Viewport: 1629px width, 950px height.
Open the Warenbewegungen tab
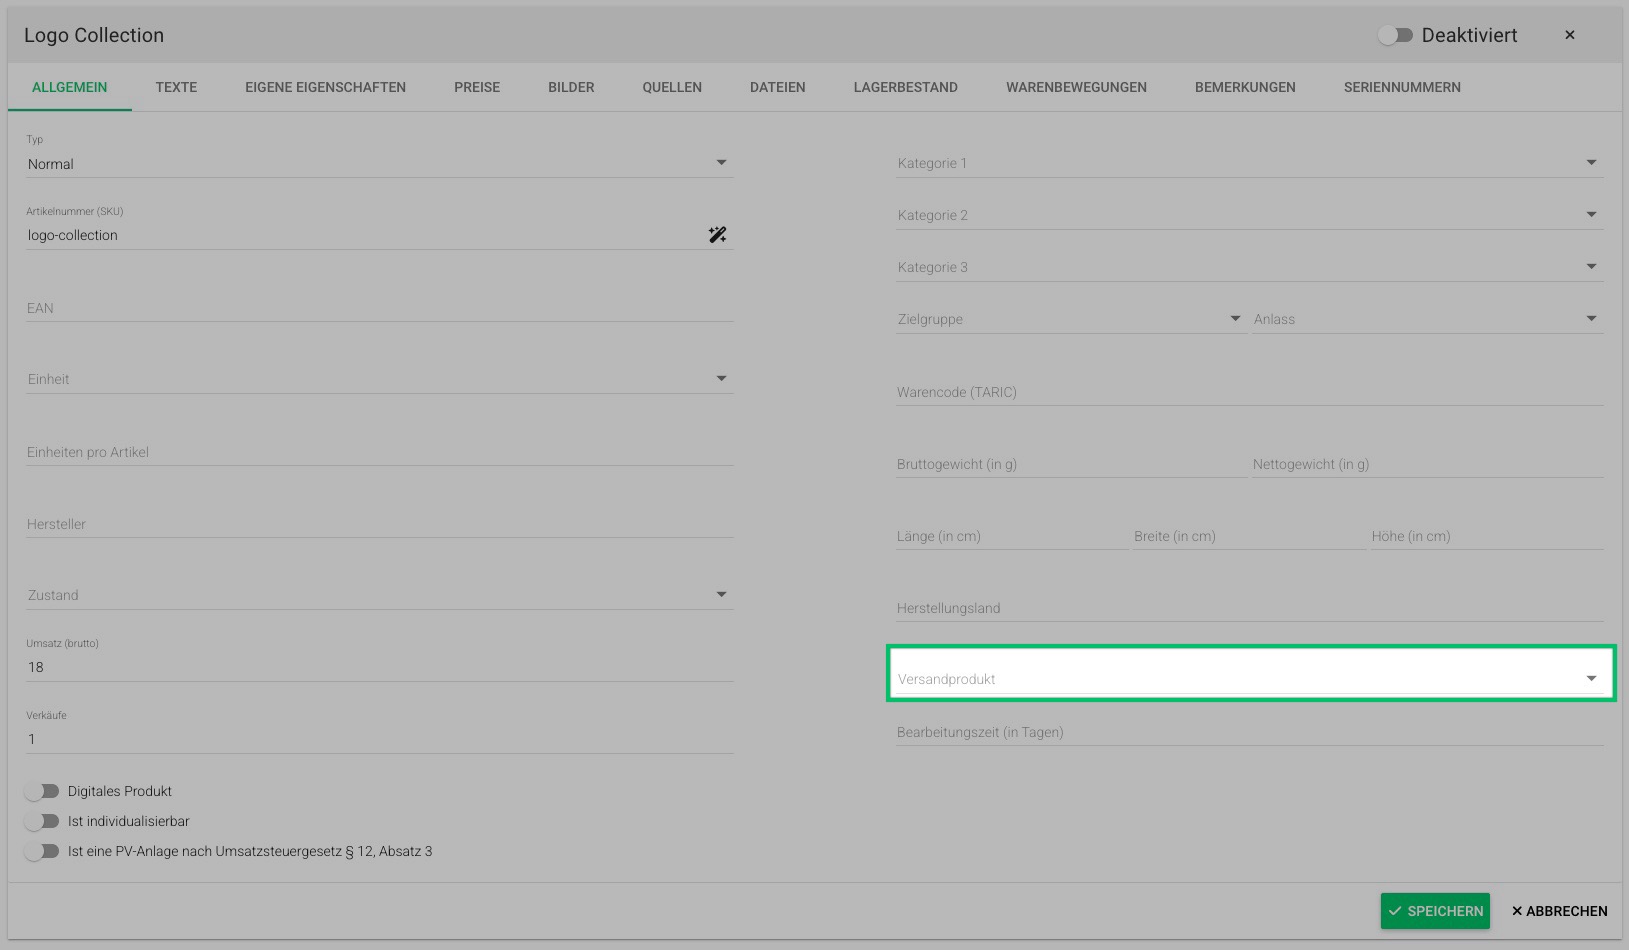click(x=1077, y=87)
